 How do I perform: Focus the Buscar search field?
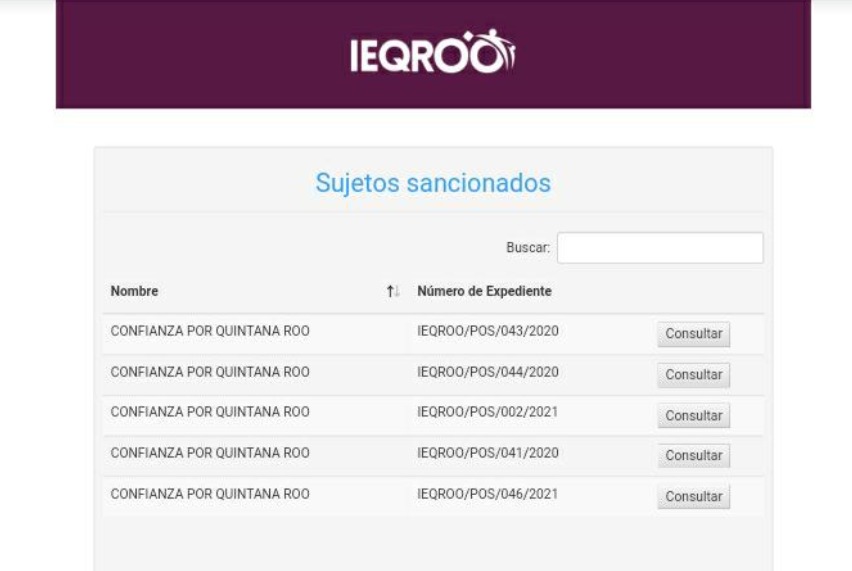pyautogui.click(x=659, y=248)
